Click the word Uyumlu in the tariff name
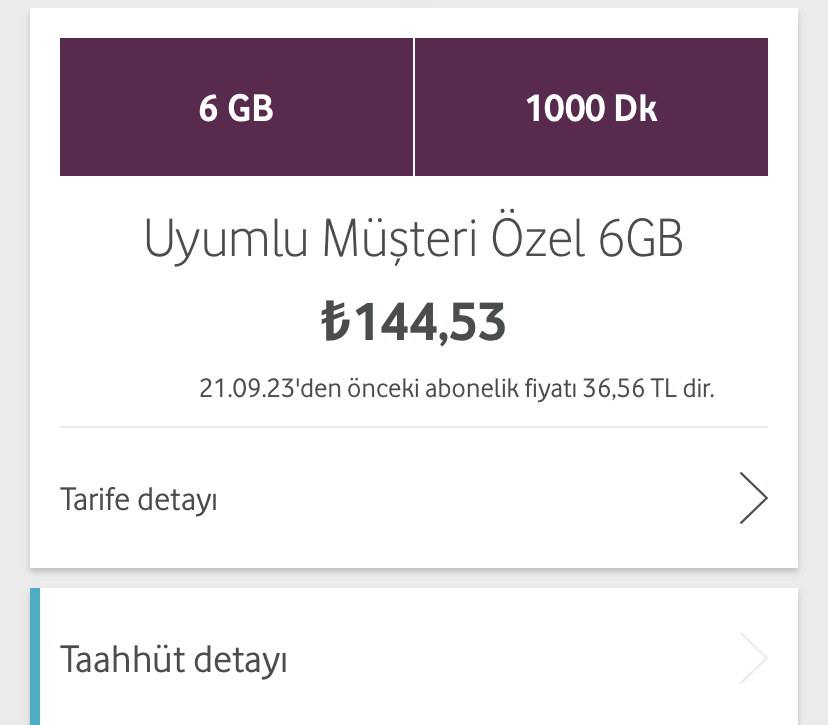The image size is (828, 725). 226,240
